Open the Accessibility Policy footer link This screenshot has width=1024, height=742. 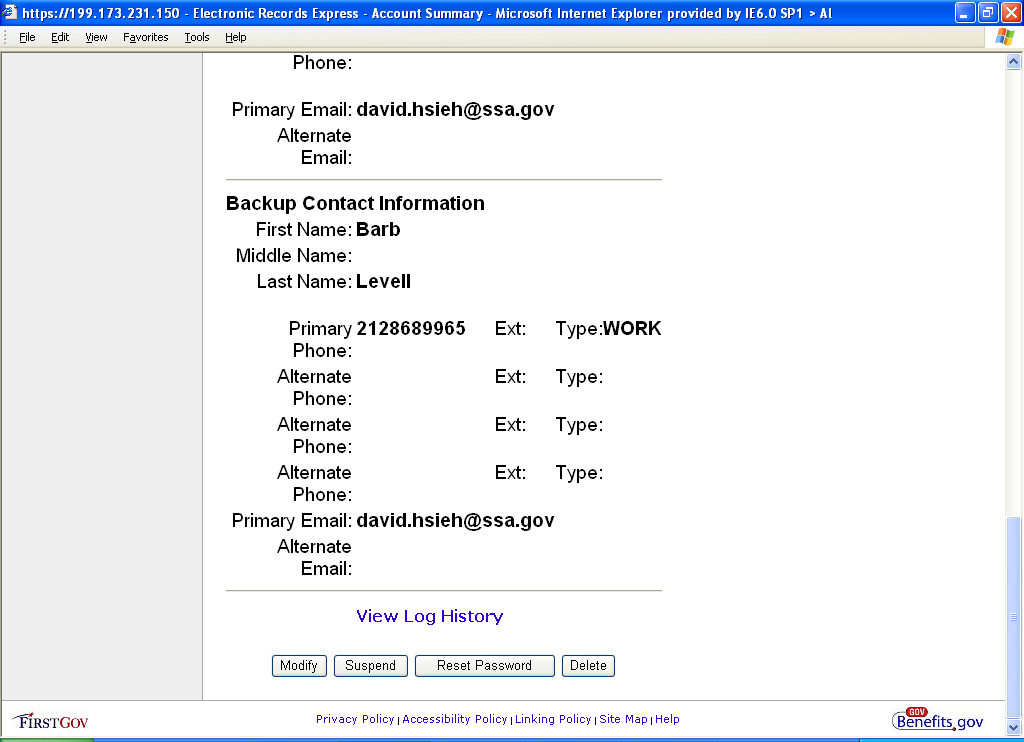tap(454, 719)
